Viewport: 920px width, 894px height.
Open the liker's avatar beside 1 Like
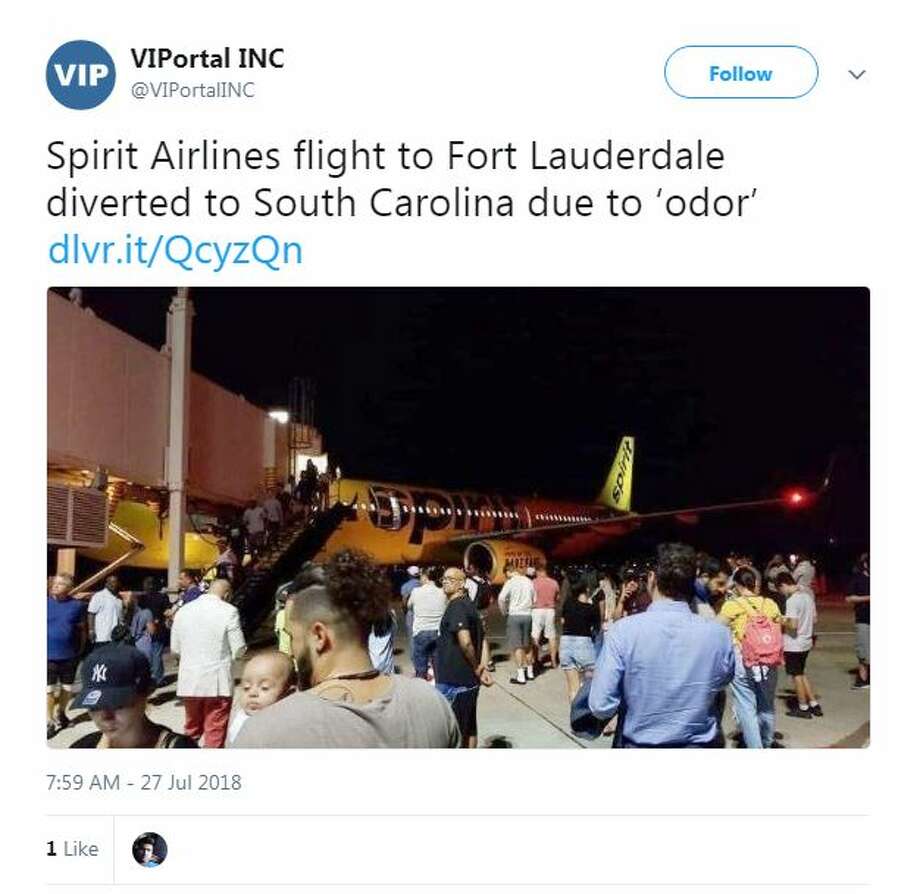[x=150, y=849]
